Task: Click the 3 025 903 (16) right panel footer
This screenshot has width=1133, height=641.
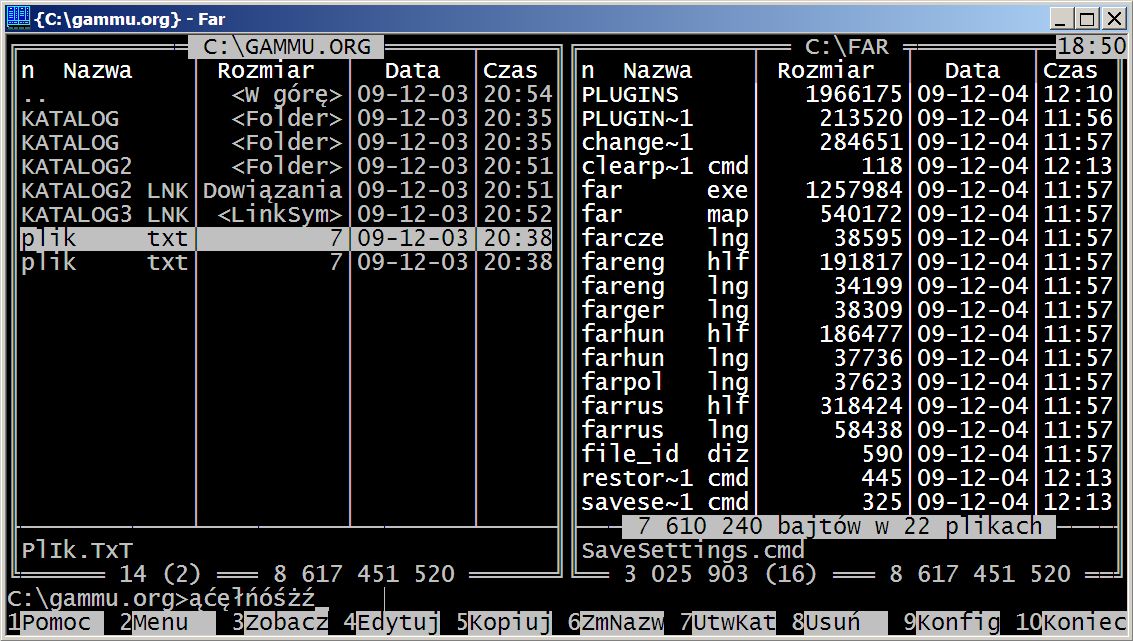Action: (x=720, y=575)
